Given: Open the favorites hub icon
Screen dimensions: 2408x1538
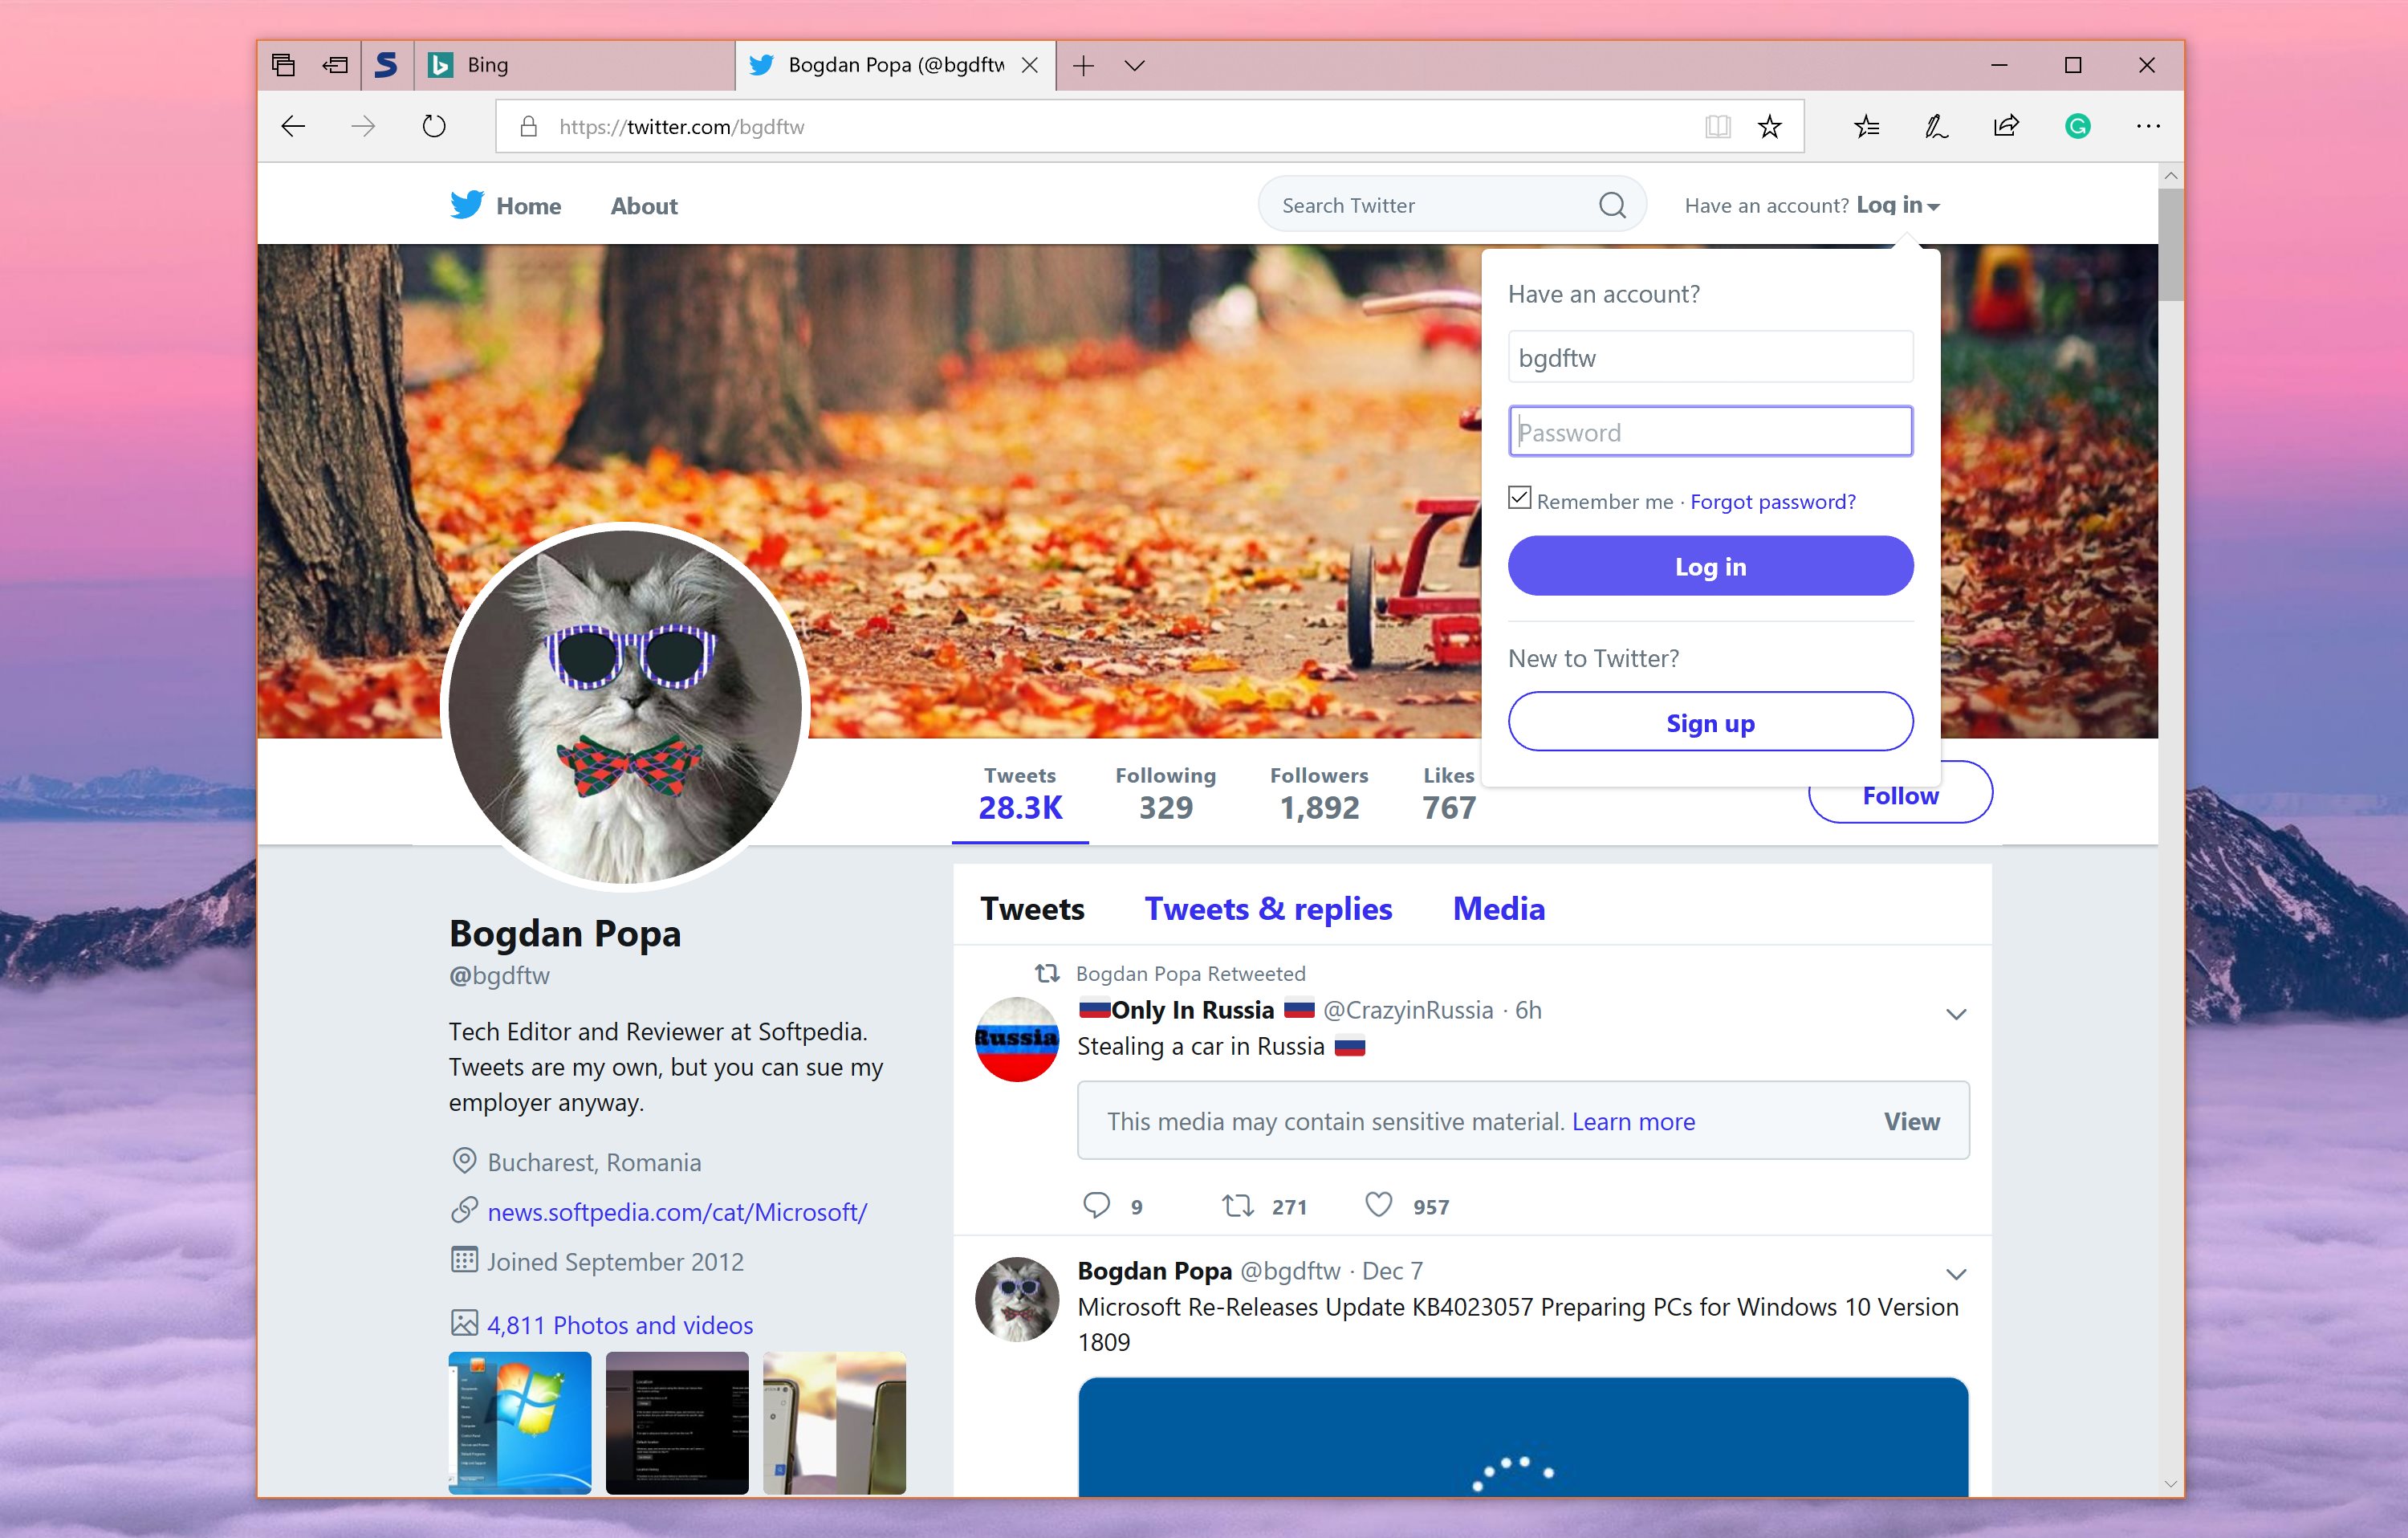Looking at the screenshot, I should 1866,126.
